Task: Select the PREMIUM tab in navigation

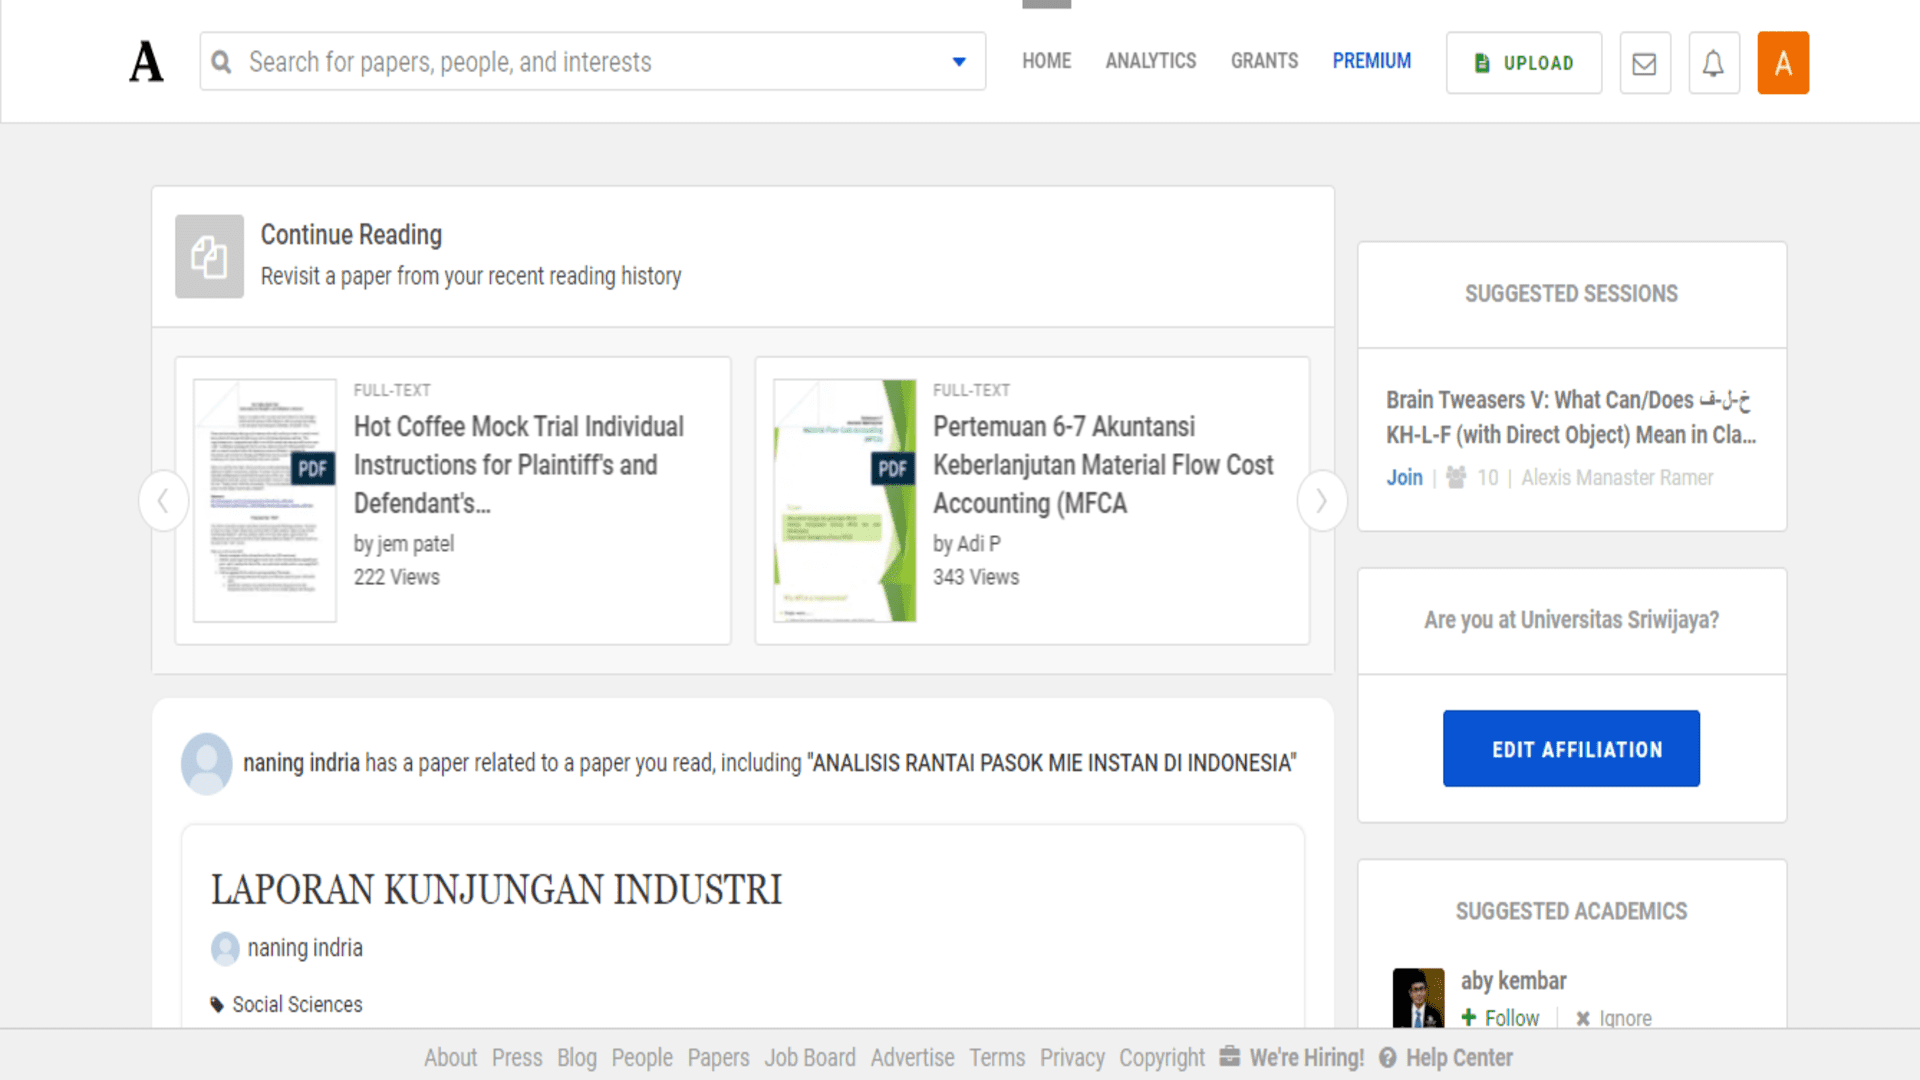Action: [x=1371, y=61]
